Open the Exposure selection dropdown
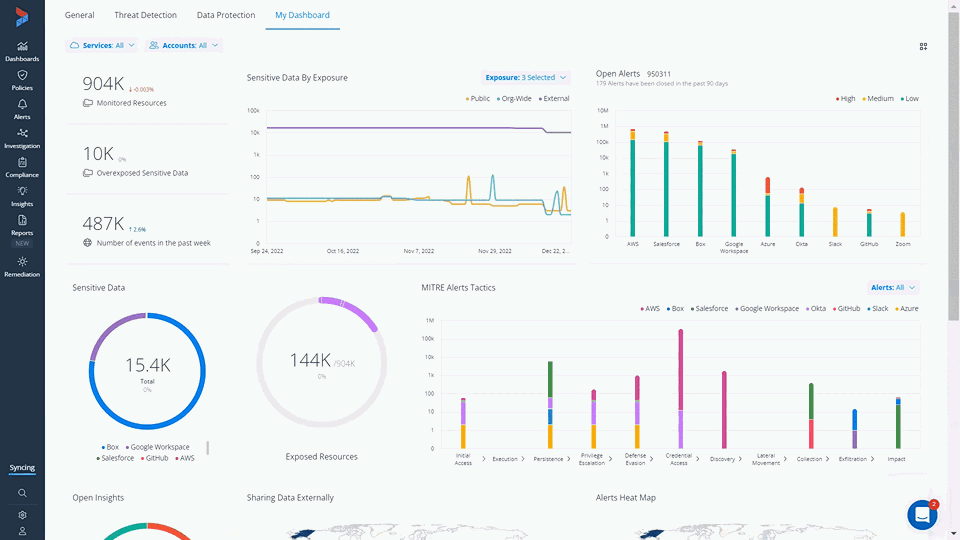This screenshot has width=960, height=540. click(526, 77)
